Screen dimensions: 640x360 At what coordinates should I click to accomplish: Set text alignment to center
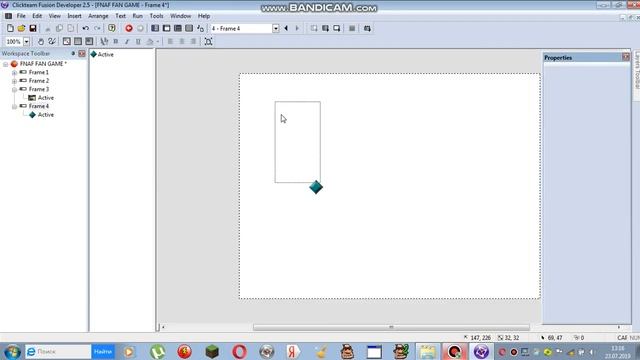(182, 42)
